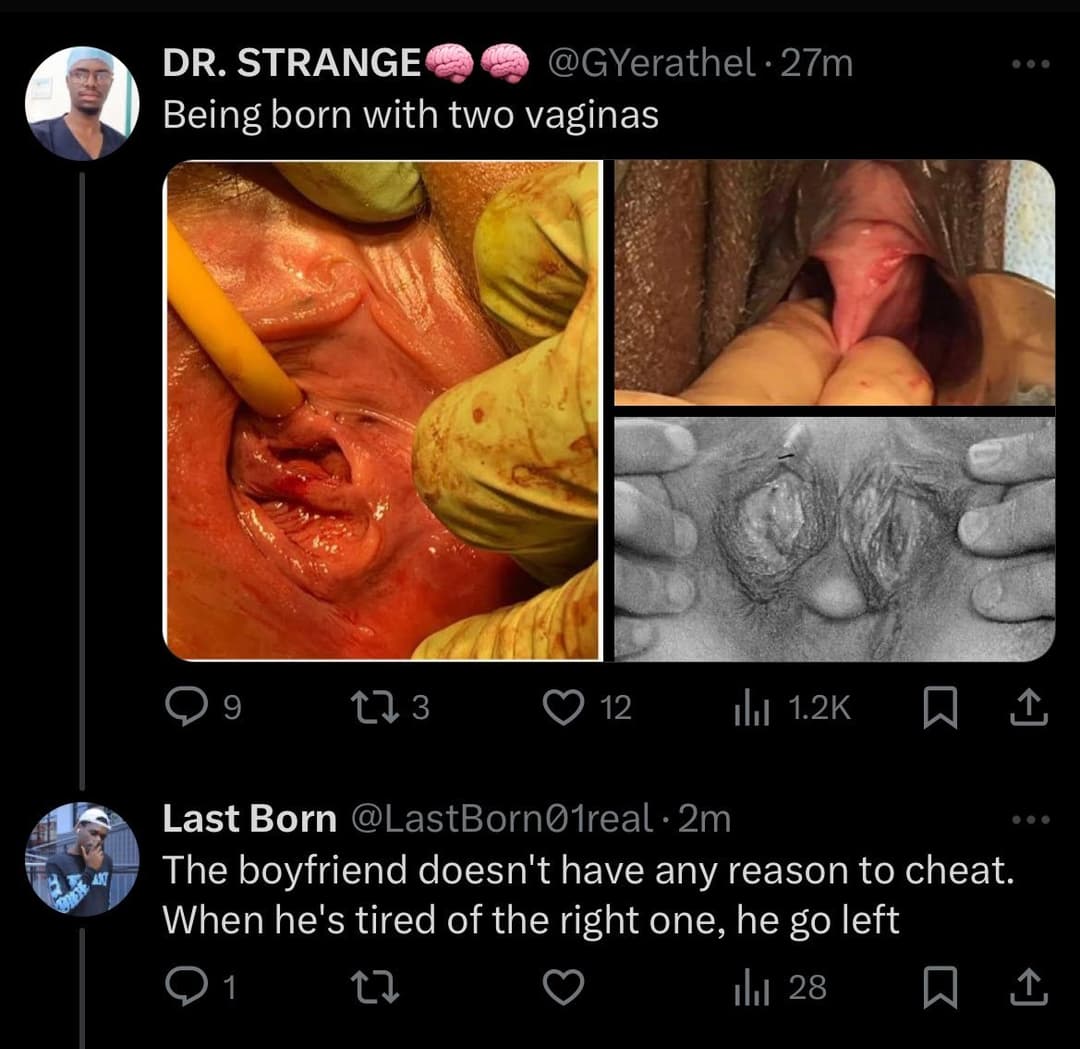Viewport: 1080px width, 1049px height.
Task: Open view count on Last Born's reply
Action: [780, 988]
